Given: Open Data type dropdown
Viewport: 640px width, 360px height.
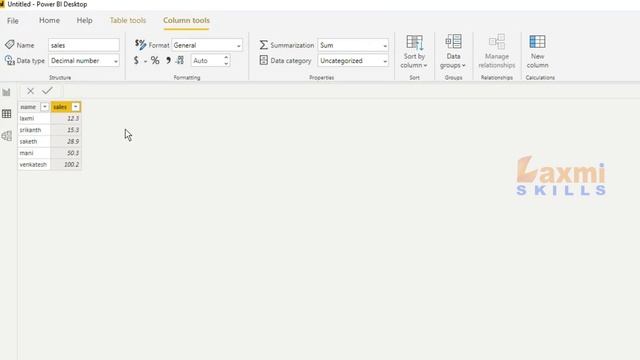Looking at the screenshot, I should point(84,60).
